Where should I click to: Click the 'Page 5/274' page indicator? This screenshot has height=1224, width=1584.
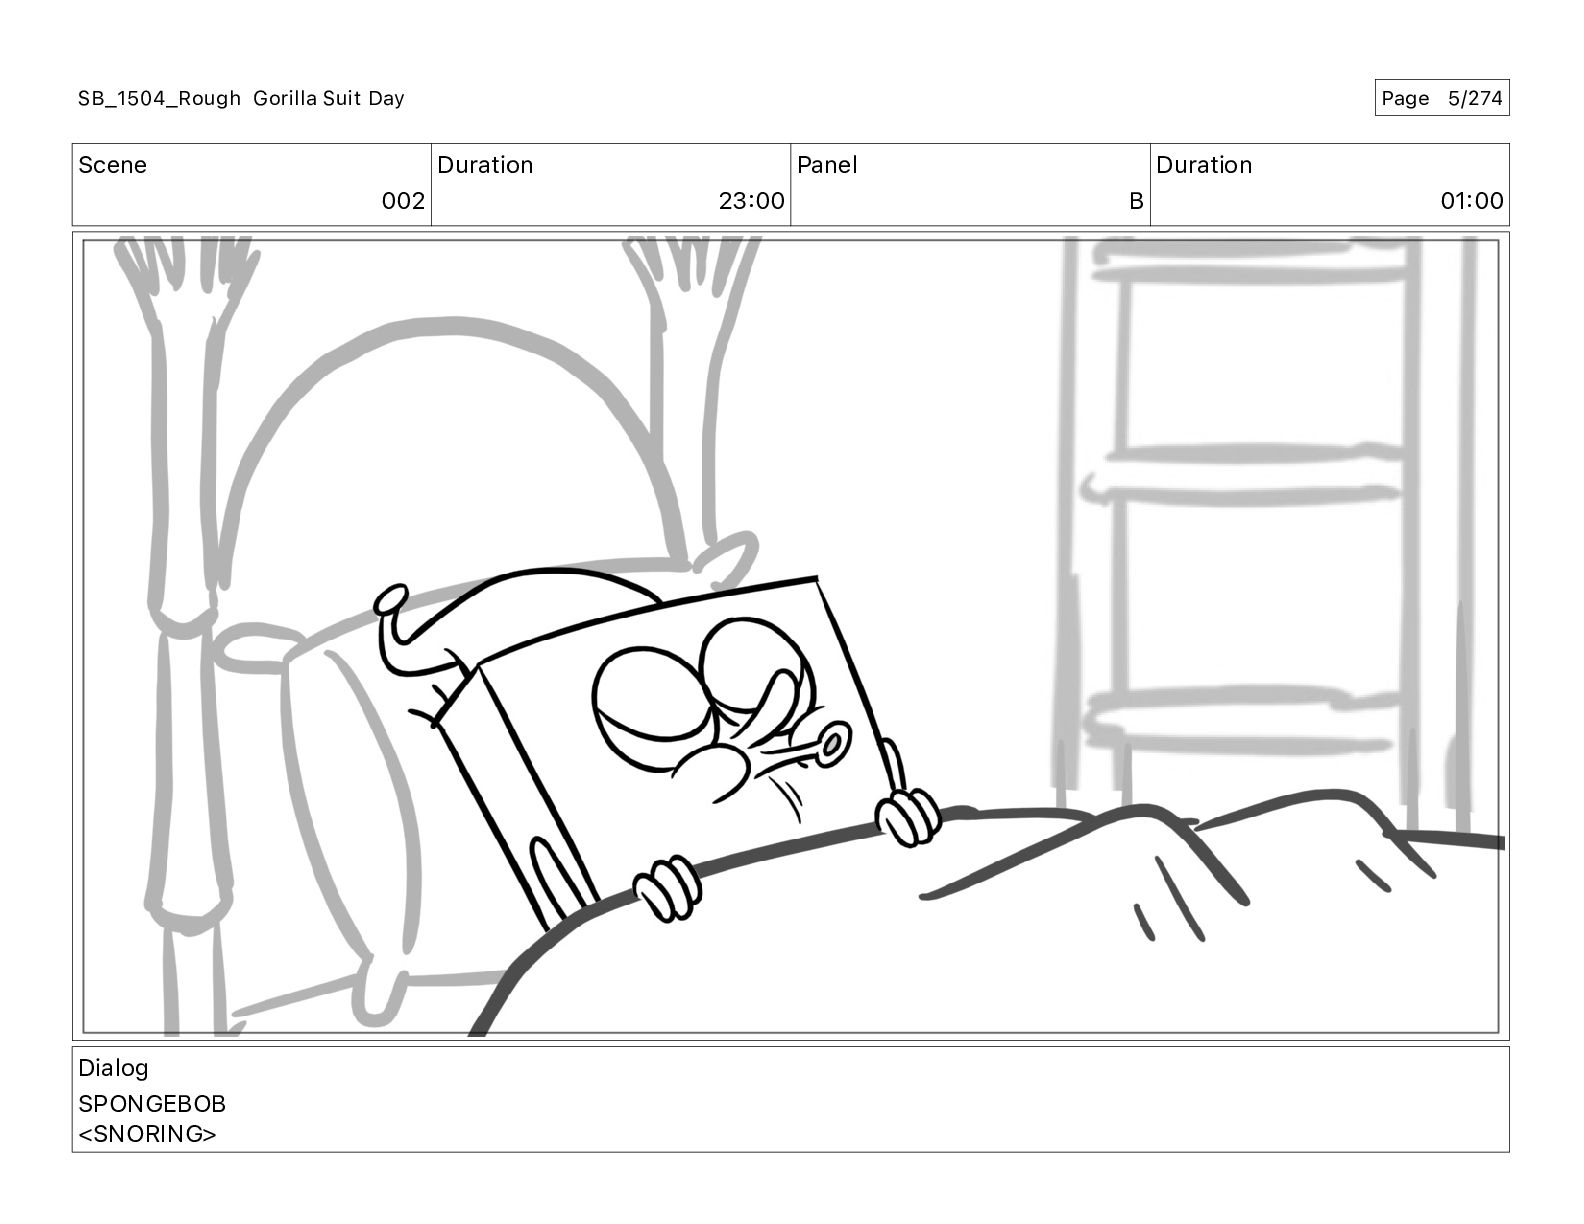point(1441,98)
